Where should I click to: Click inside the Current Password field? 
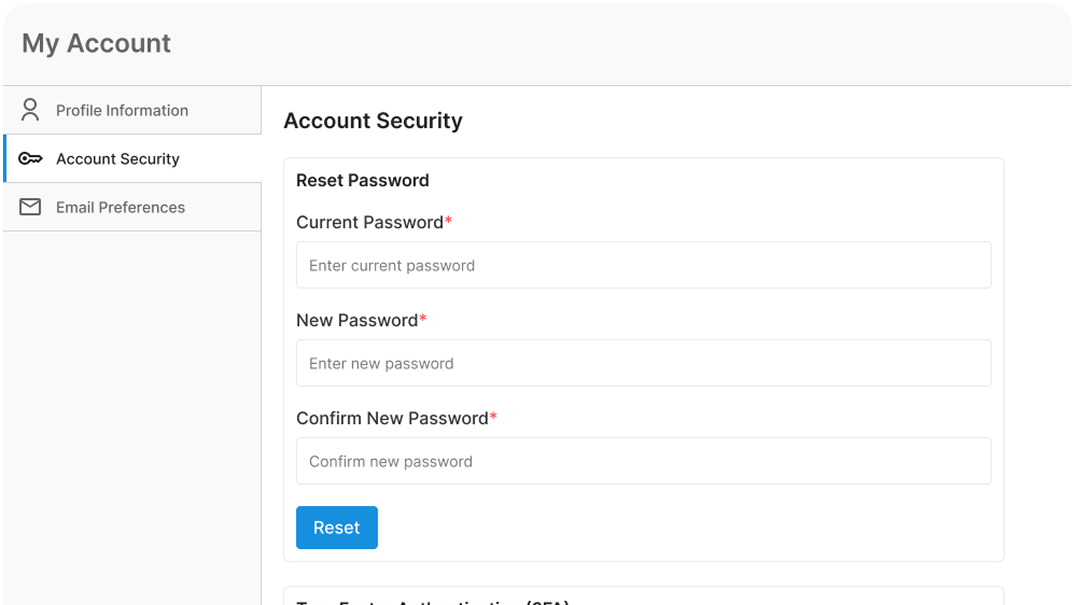pos(643,265)
